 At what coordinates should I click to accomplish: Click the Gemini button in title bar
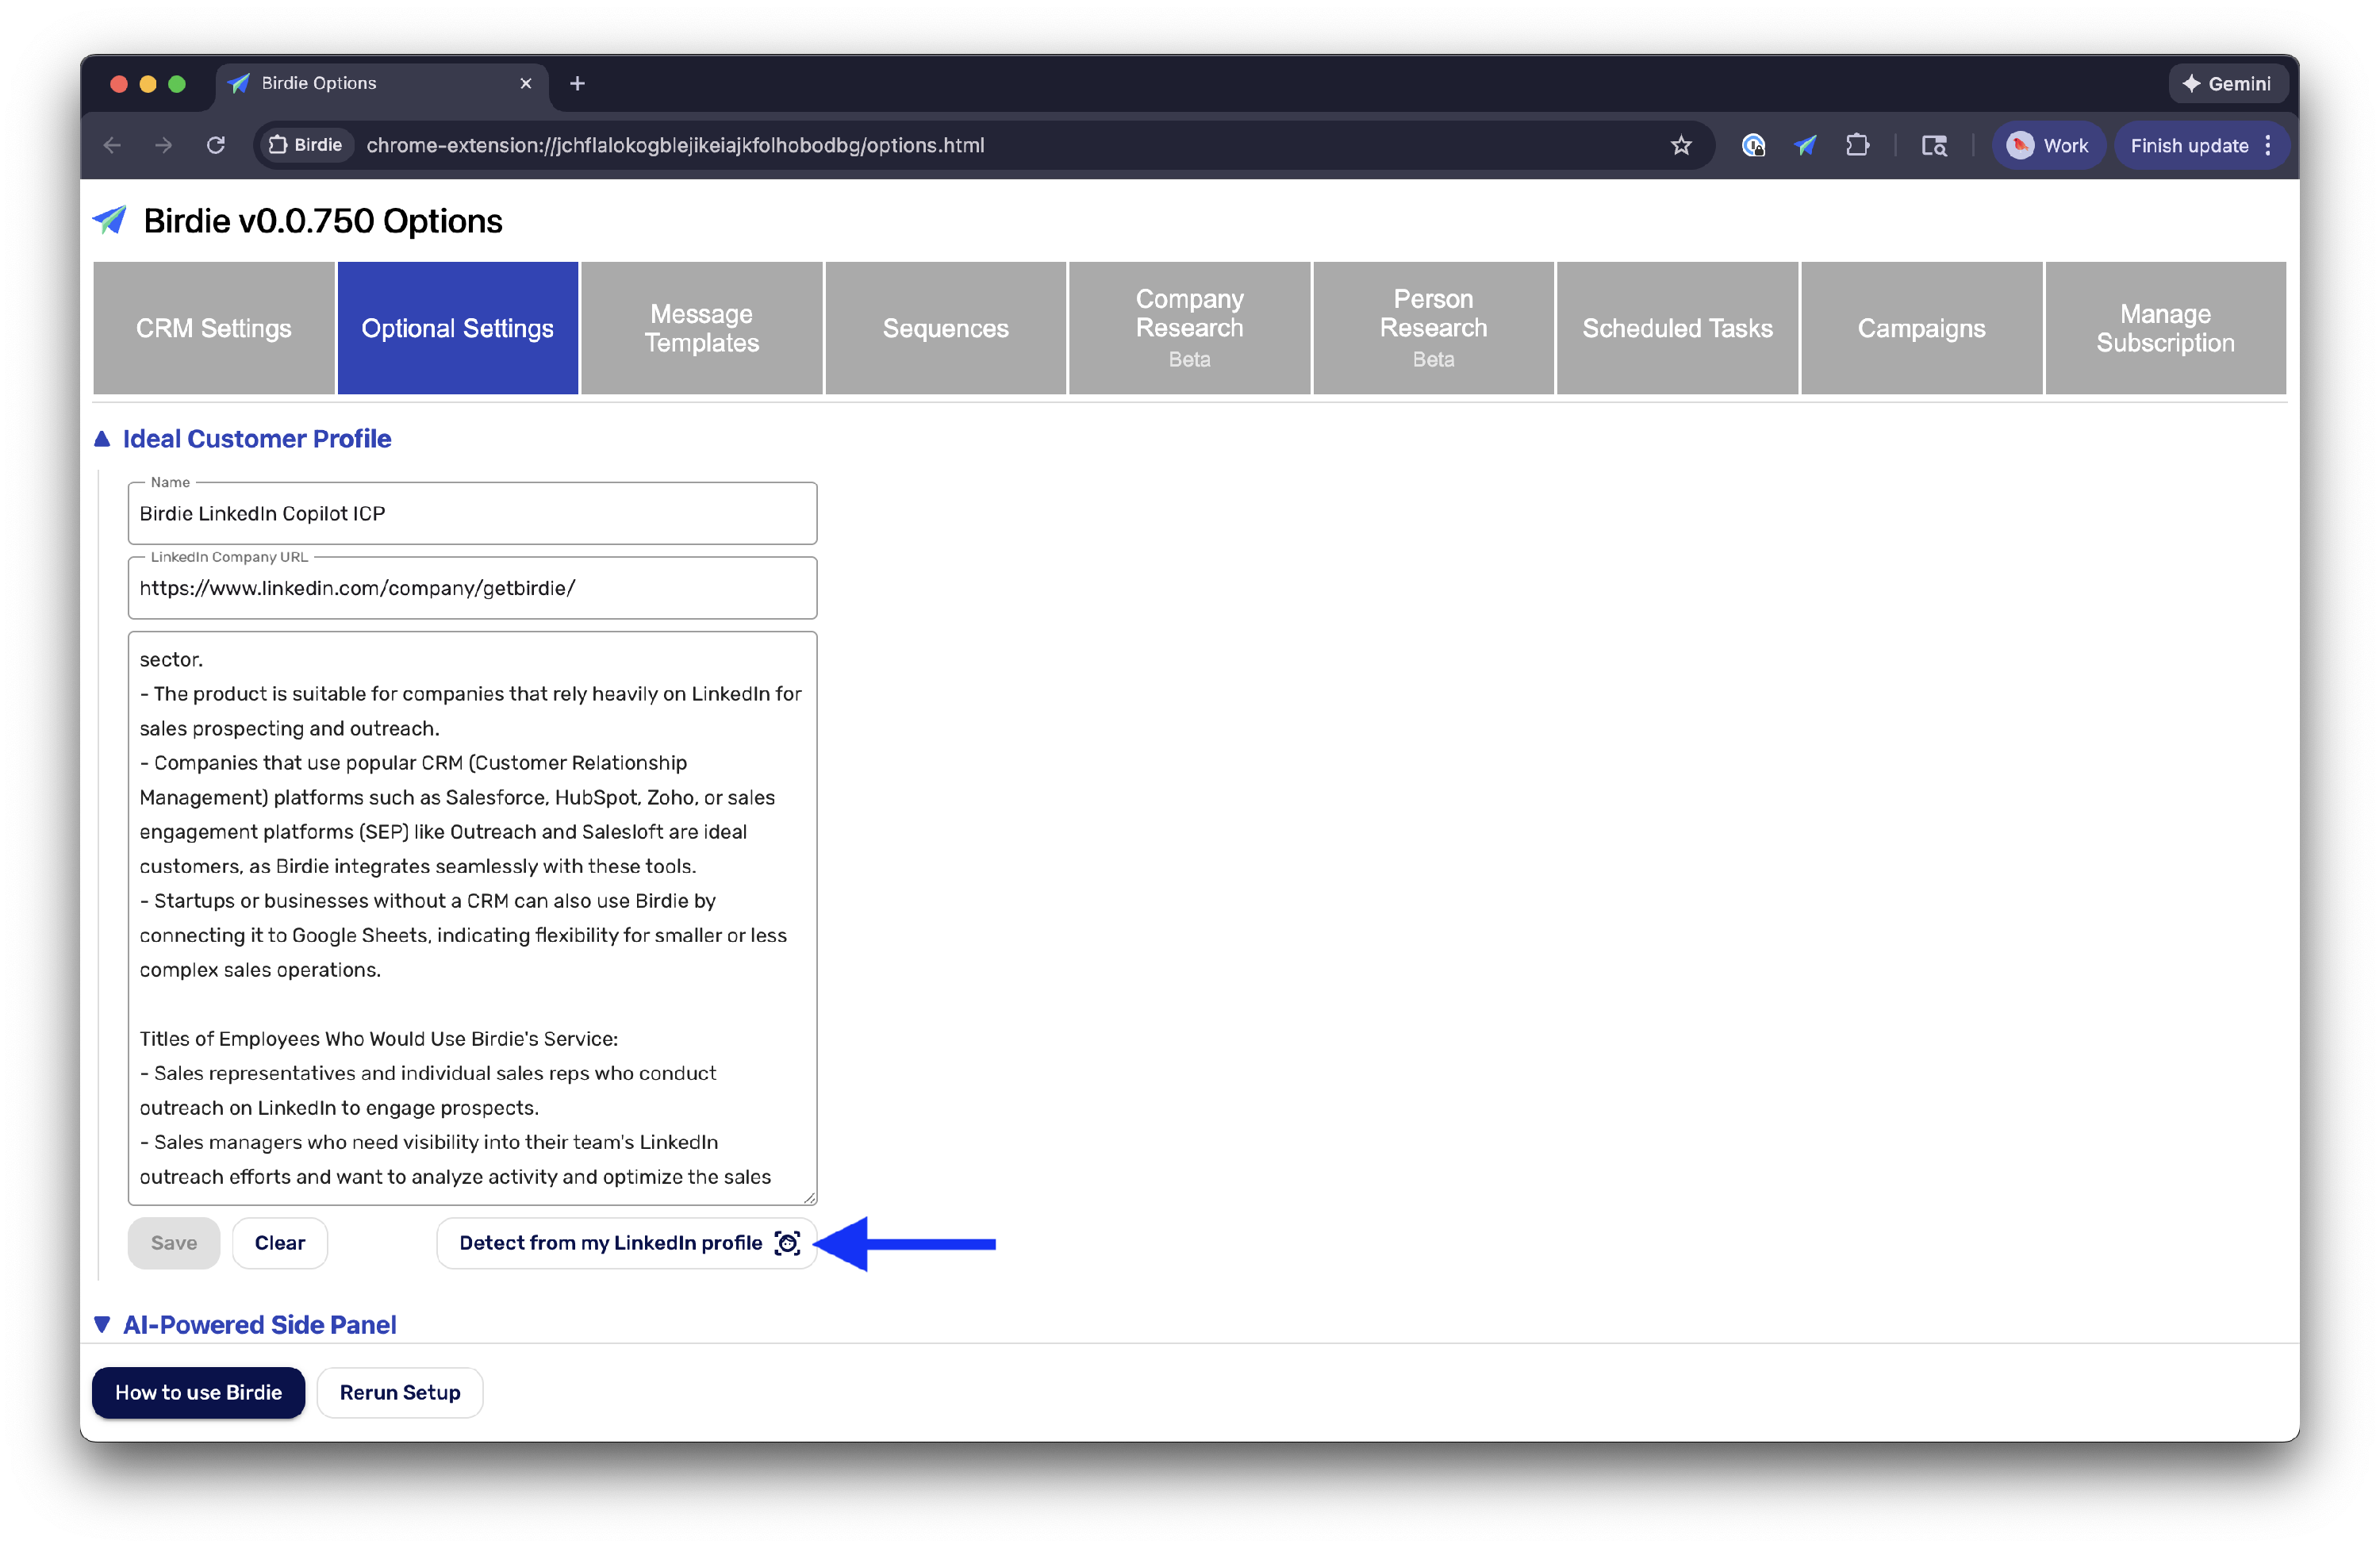2226,84
